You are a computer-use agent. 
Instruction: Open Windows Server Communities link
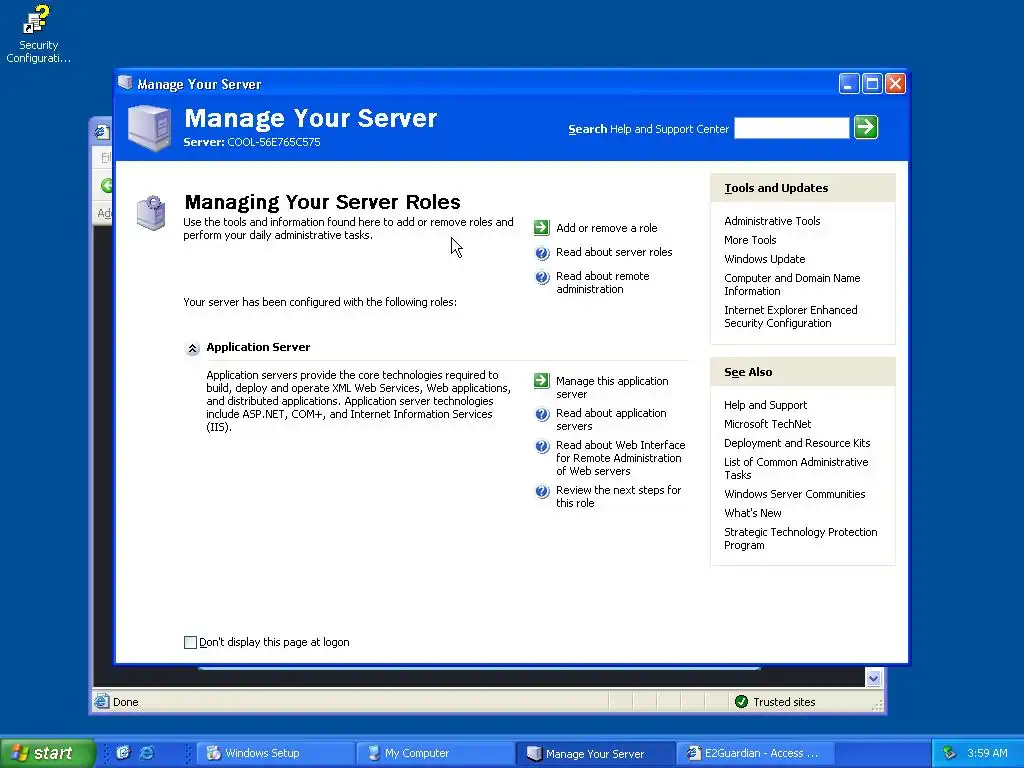click(x=794, y=494)
